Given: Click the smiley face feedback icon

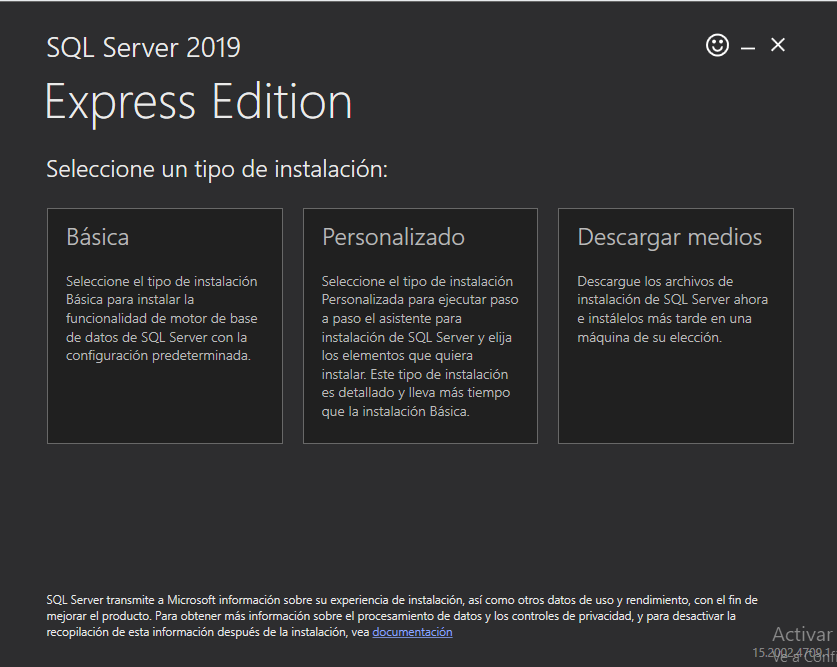Looking at the screenshot, I should pos(717,45).
